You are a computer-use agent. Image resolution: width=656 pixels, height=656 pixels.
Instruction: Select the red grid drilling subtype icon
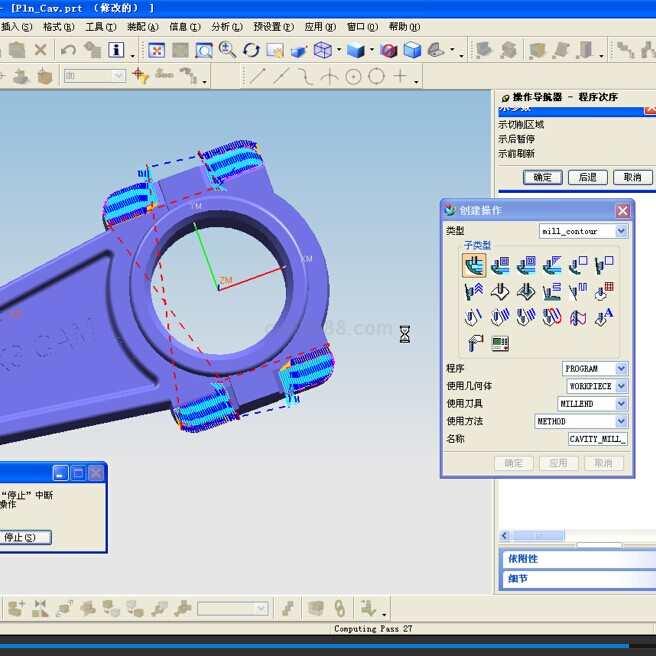(x=604, y=292)
